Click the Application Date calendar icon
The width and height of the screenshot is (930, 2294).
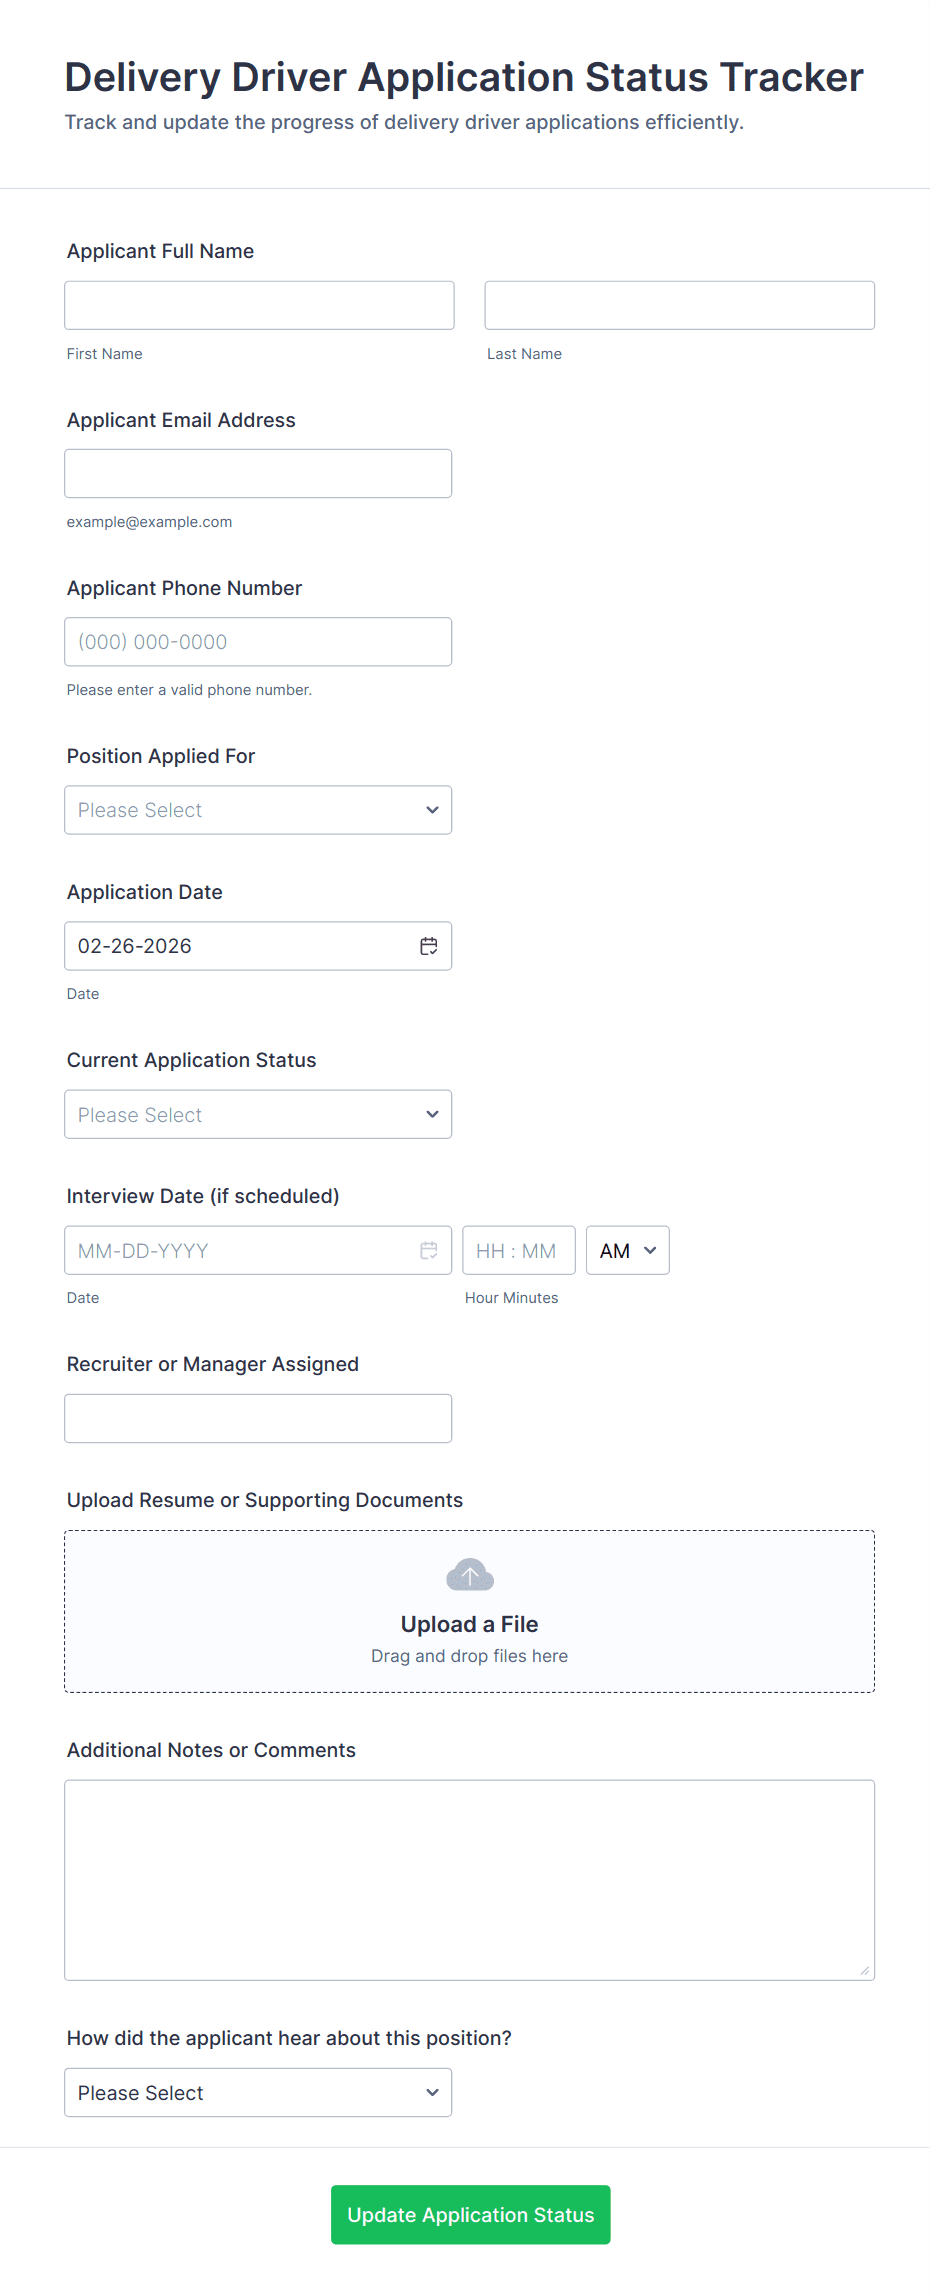pos(429,946)
